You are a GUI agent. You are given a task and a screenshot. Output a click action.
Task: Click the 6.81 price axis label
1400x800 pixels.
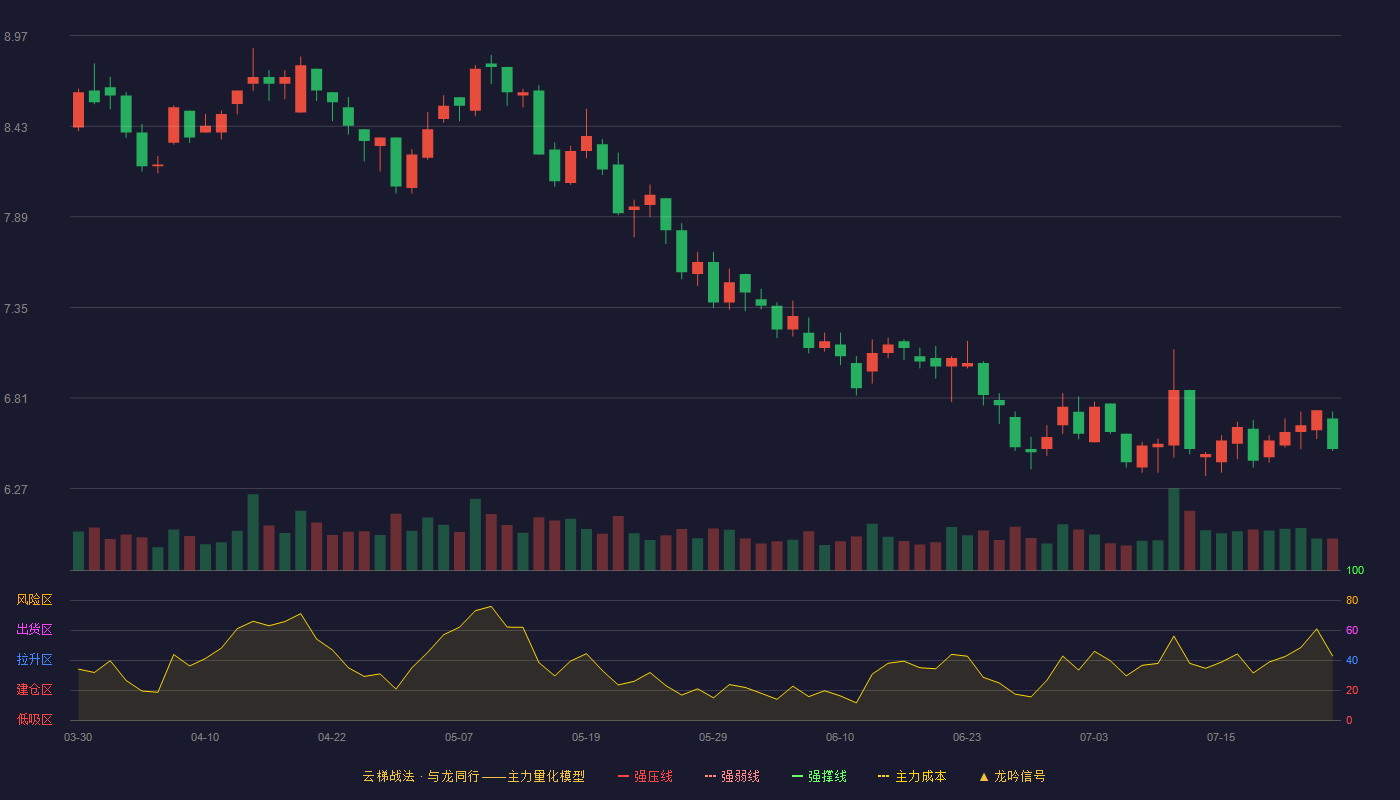click(16, 399)
